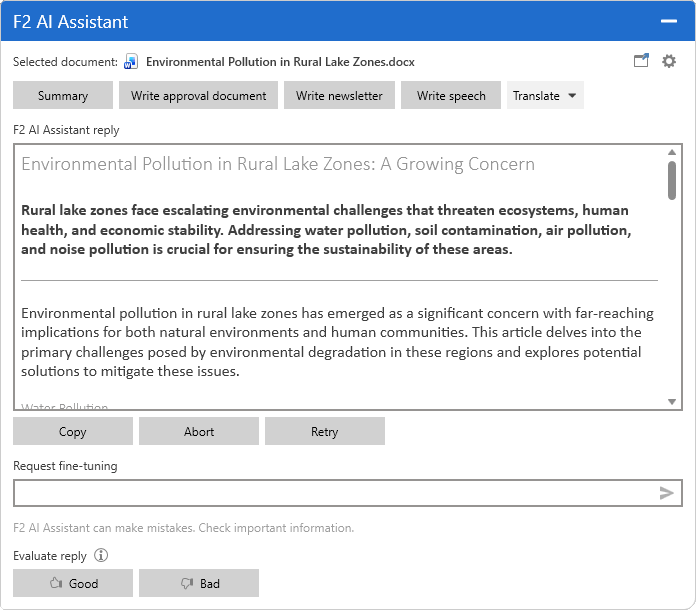This screenshot has width=696, height=610.
Task: Click the 'F2 AI Assistant' title text
Action: [x=71, y=21]
